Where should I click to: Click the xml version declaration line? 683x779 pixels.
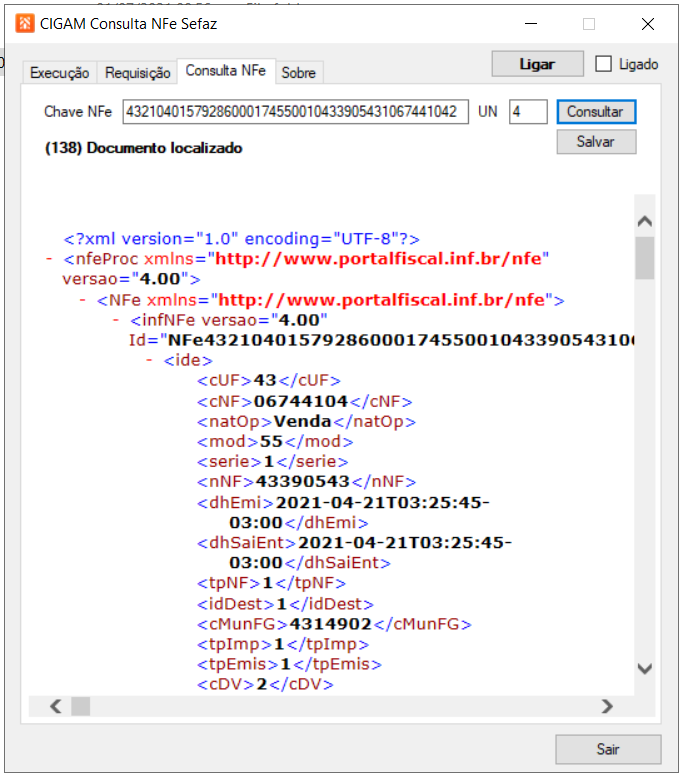coord(241,239)
